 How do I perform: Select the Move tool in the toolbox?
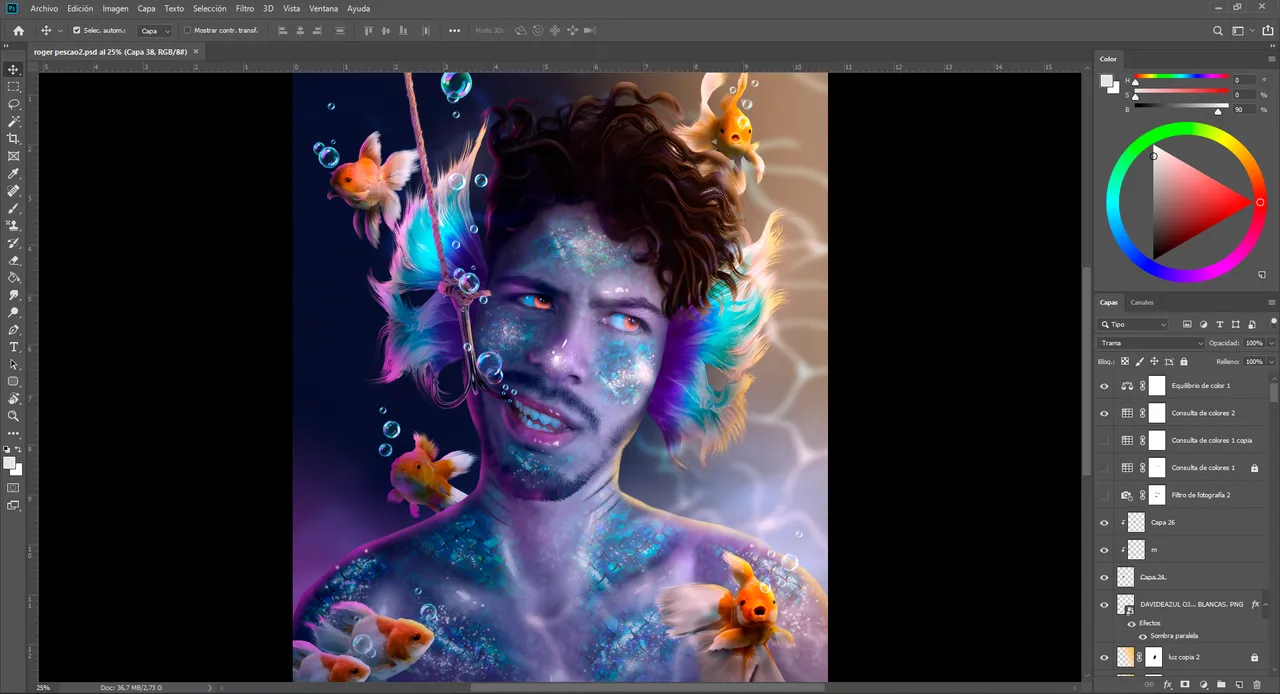coord(14,69)
